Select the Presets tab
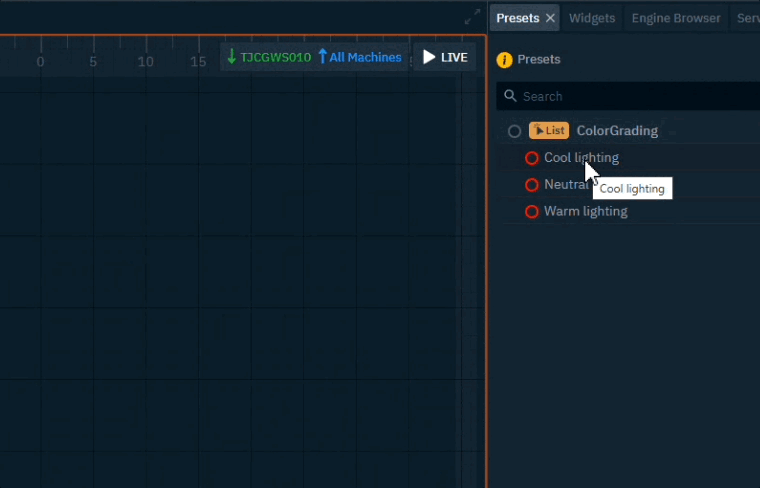The height and width of the screenshot is (488, 760). coord(517,18)
